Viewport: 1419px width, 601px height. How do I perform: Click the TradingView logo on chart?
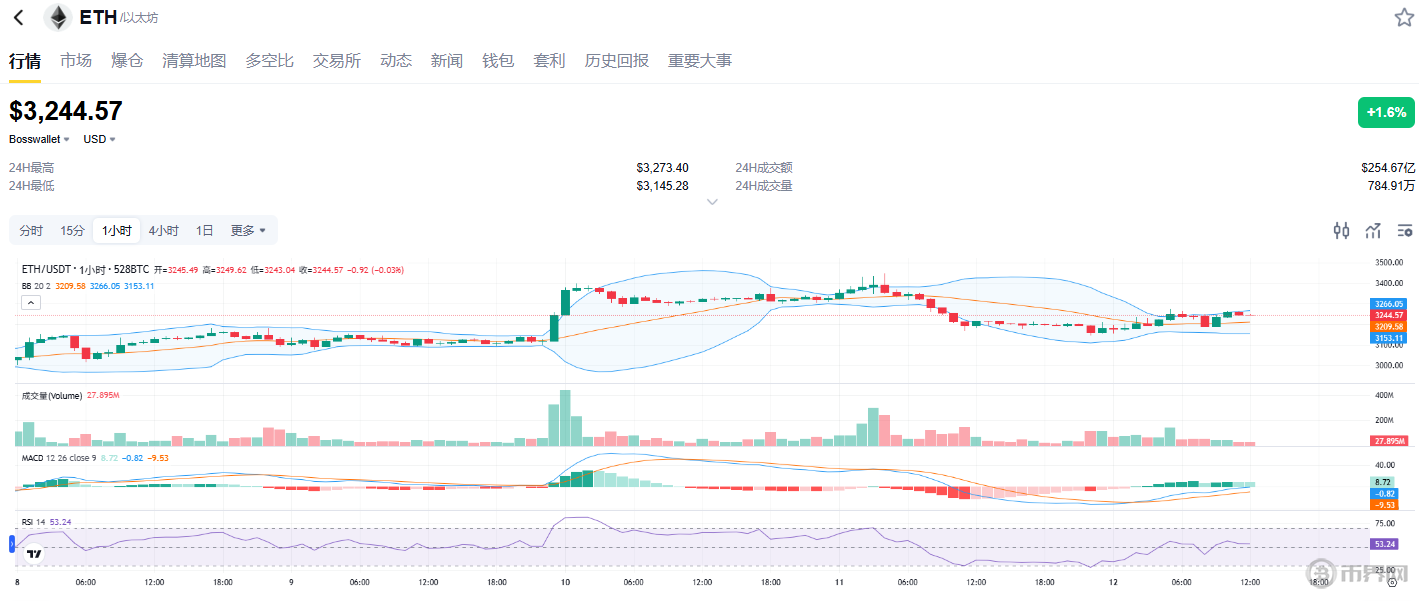(x=34, y=553)
